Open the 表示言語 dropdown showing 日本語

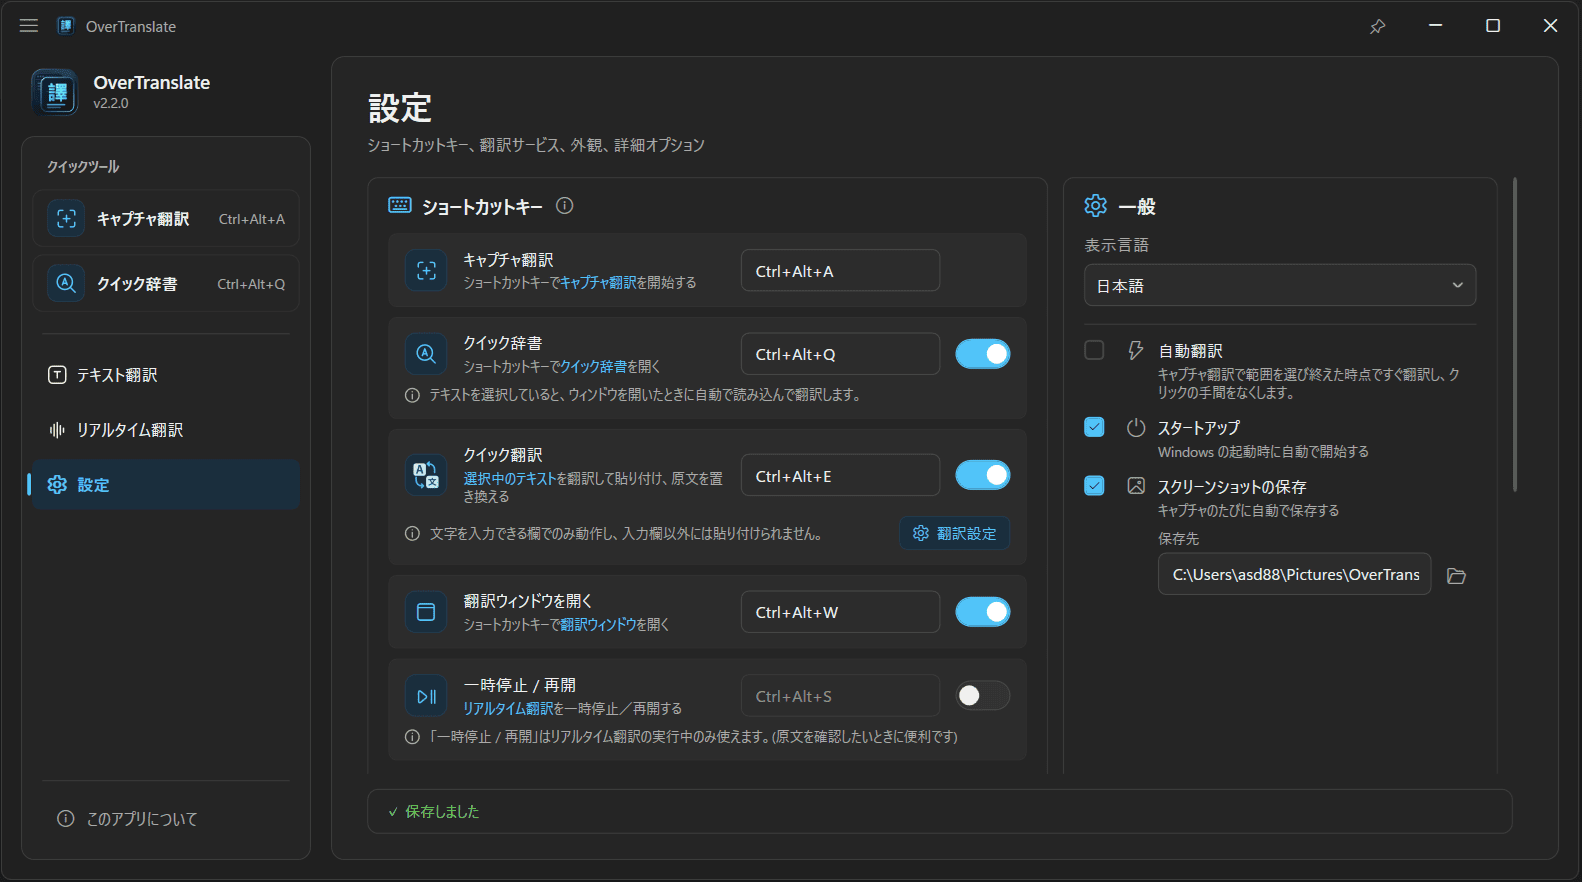tap(1280, 285)
